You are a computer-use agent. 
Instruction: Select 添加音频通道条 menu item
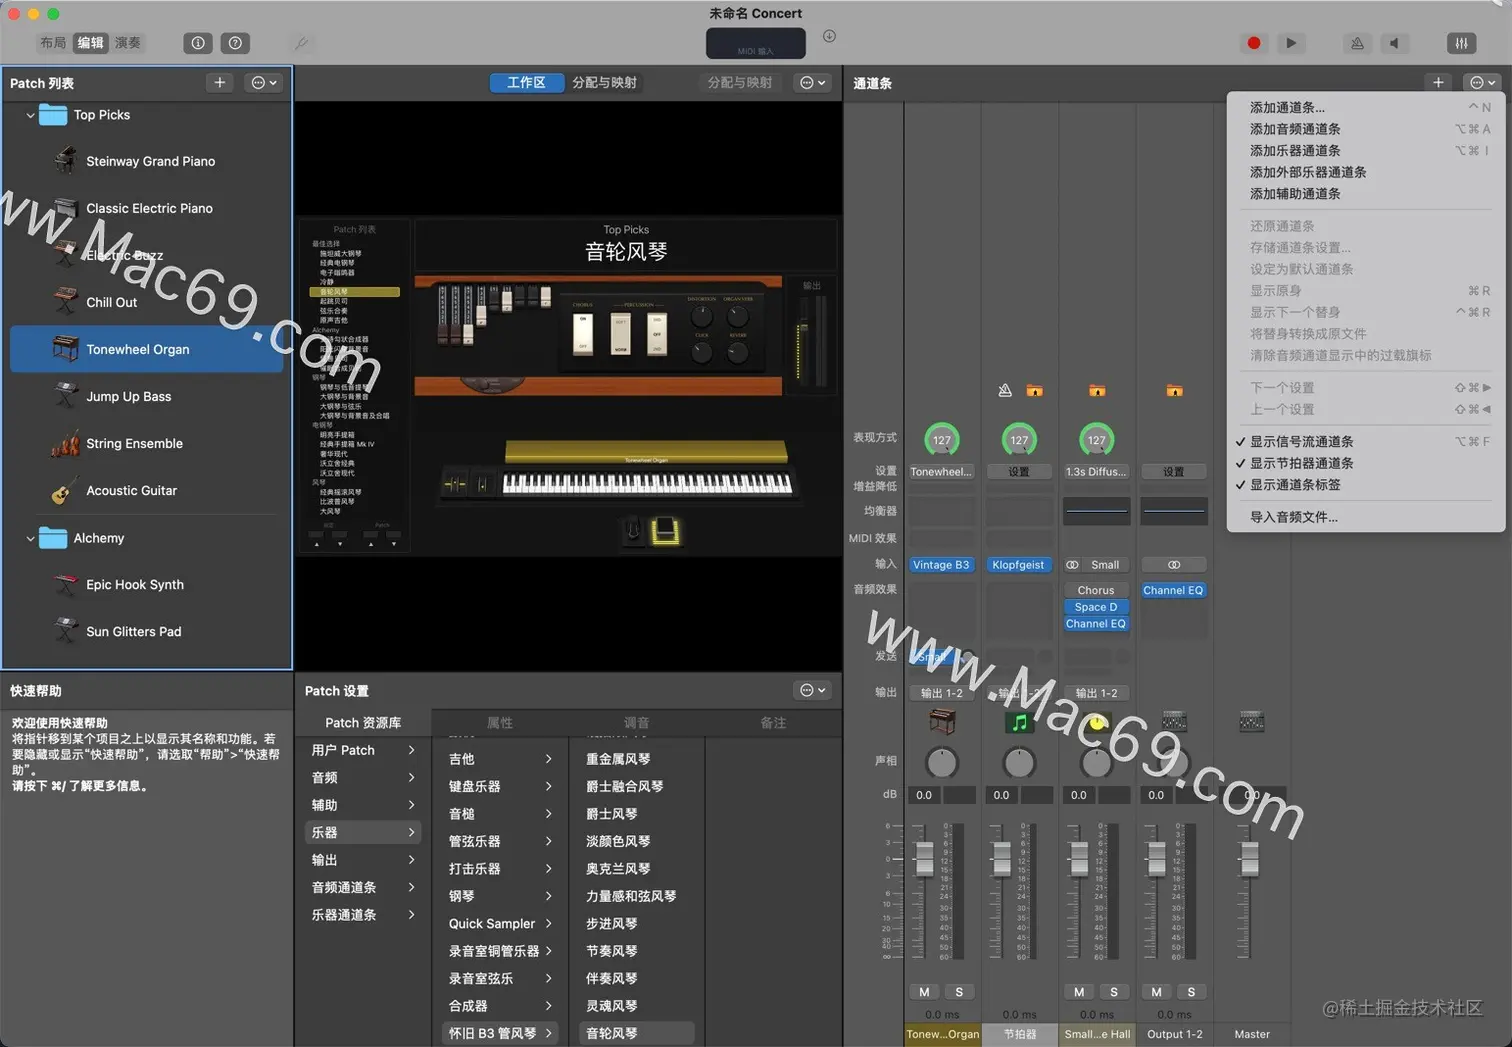[1365, 129]
